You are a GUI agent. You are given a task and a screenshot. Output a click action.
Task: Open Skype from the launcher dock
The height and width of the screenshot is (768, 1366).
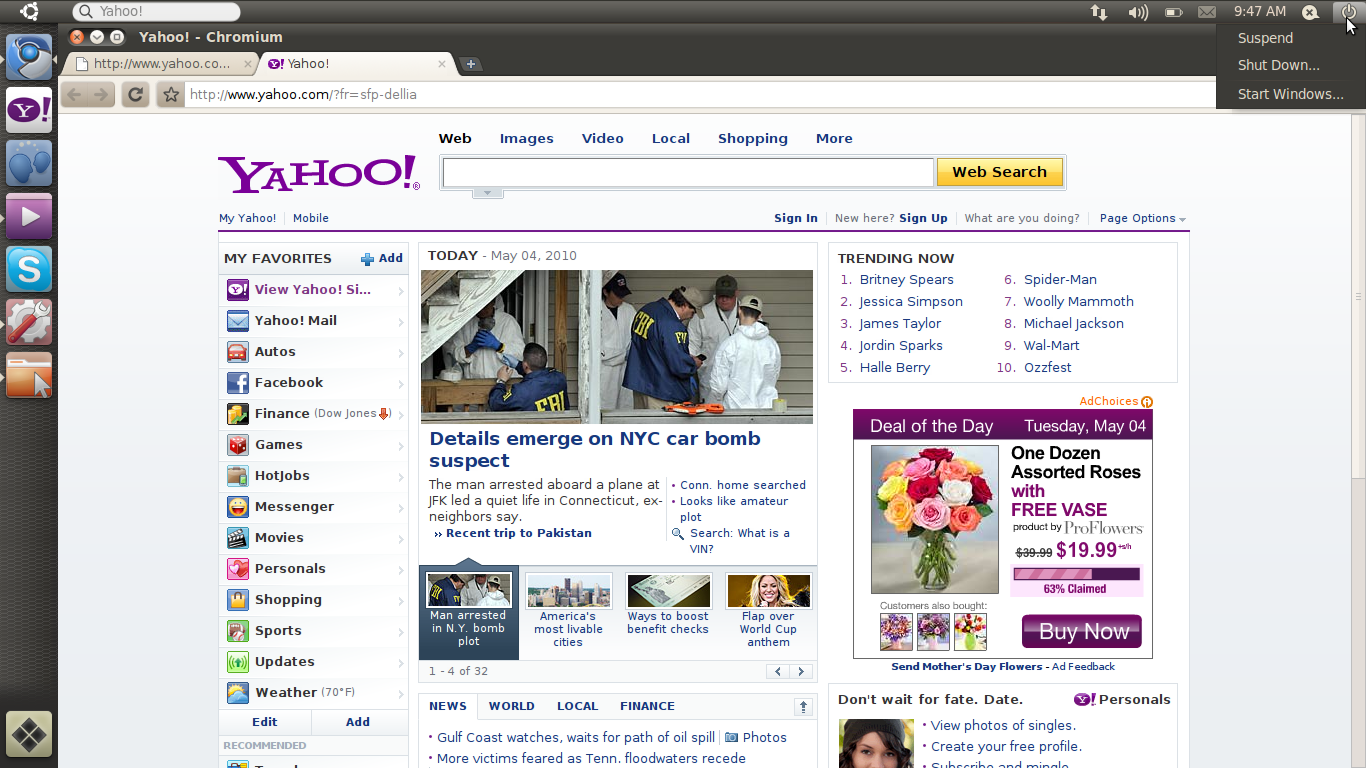point(29,269)
